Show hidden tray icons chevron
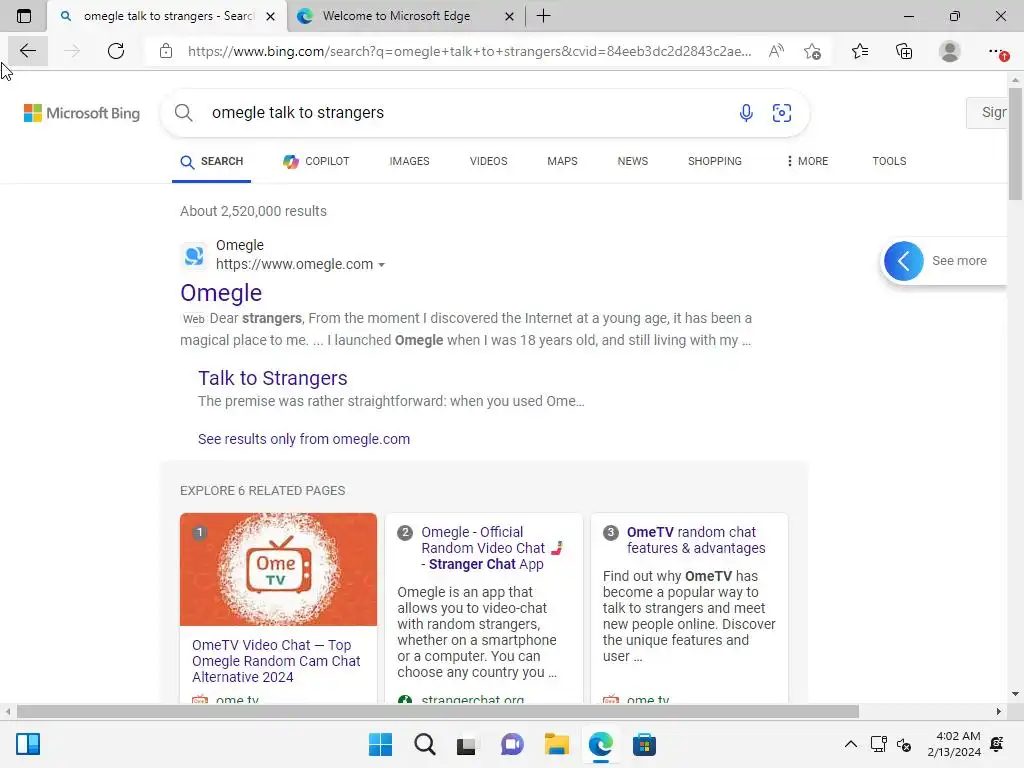 pos(850,744)
